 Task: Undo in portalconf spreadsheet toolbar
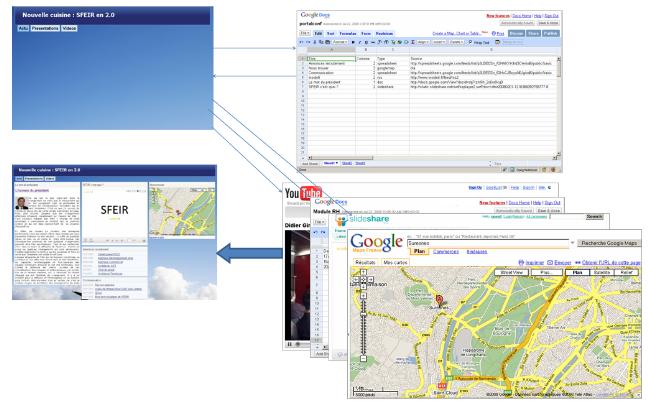tap(302, 42)
